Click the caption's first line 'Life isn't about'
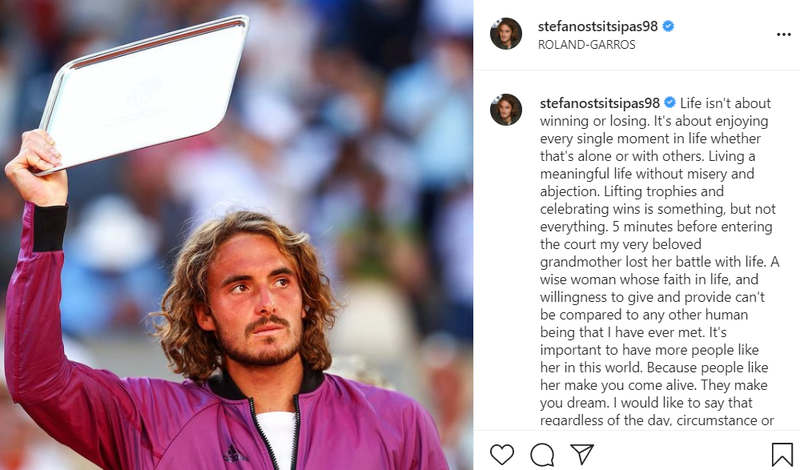The width and height of the screenshot is (800, 470). (x=725, y=104)
